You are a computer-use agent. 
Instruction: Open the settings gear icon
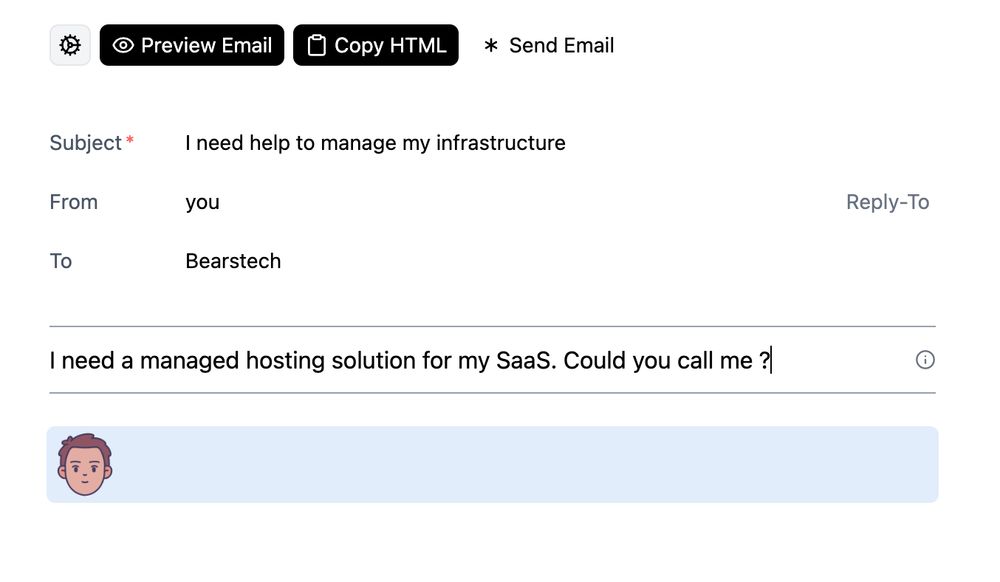point(70,45)
